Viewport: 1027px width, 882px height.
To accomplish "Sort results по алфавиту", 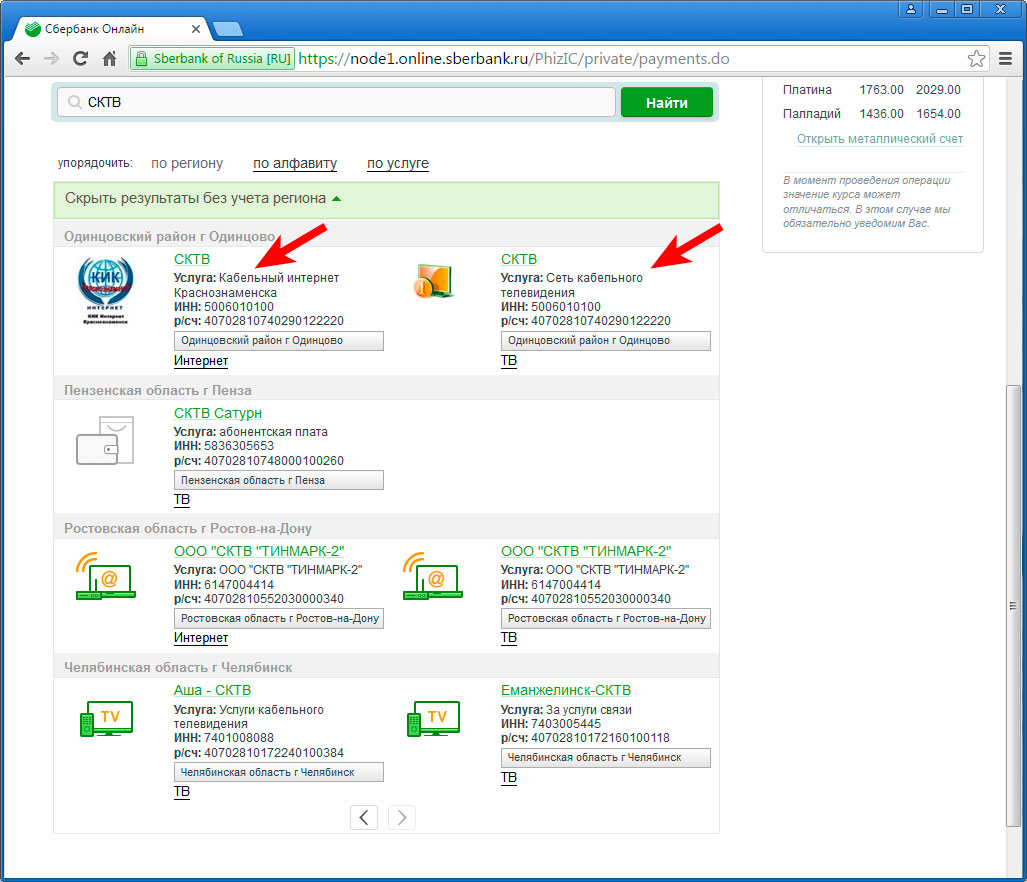I will pos(295,163).
